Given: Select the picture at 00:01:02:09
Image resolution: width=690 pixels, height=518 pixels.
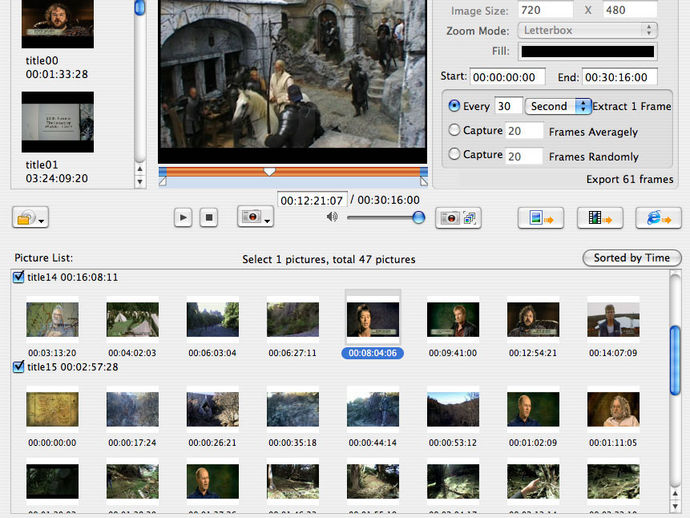Looking at the screenshot, I should (x=533, y=409).
